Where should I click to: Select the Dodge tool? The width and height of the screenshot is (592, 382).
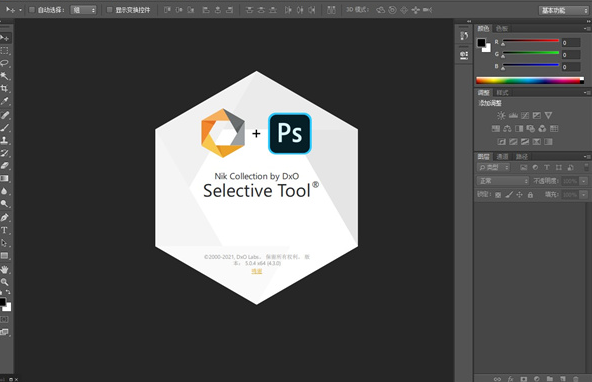[x=5, y=204]
